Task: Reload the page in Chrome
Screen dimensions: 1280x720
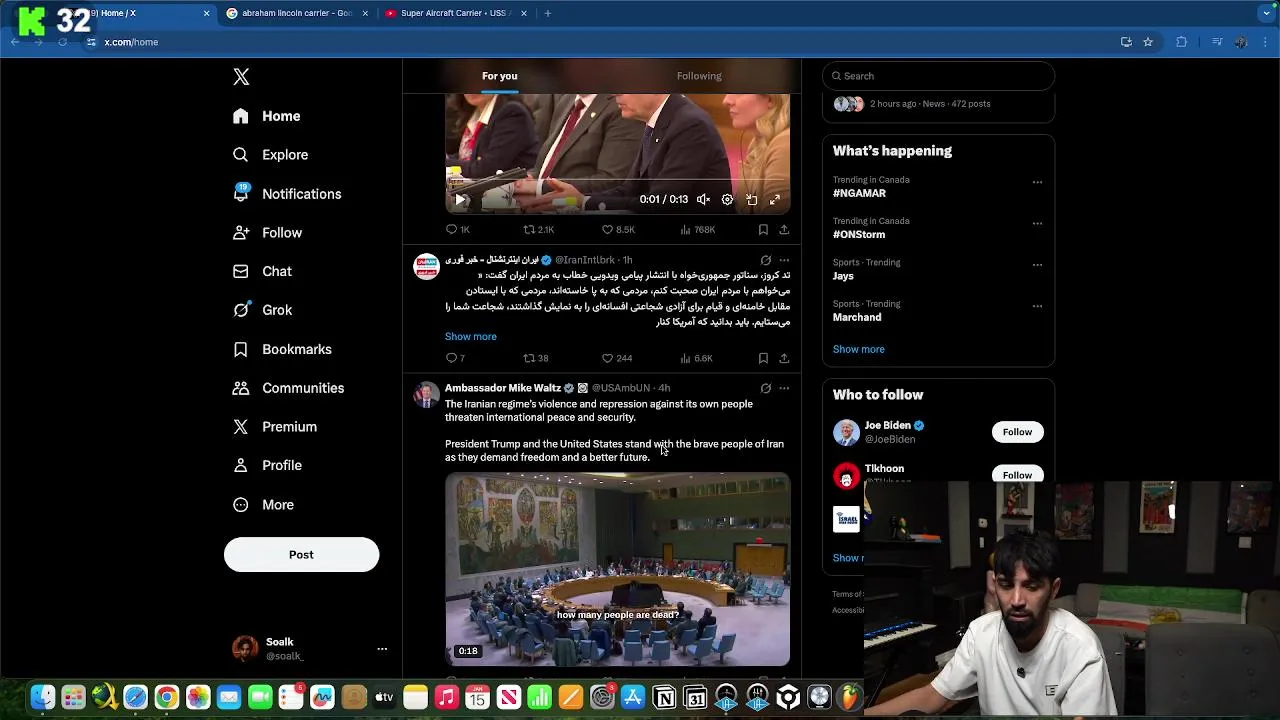Action: [62, 42]
